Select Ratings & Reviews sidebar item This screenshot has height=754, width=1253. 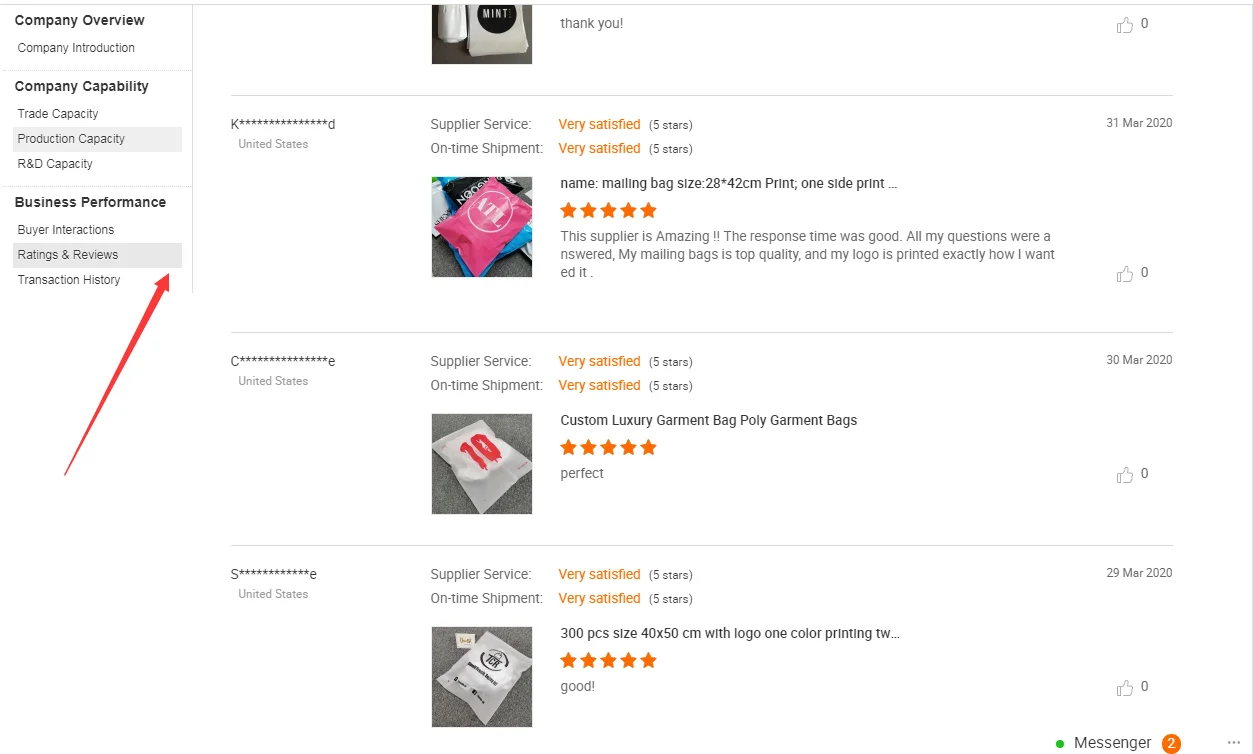[x=68, y=255]
